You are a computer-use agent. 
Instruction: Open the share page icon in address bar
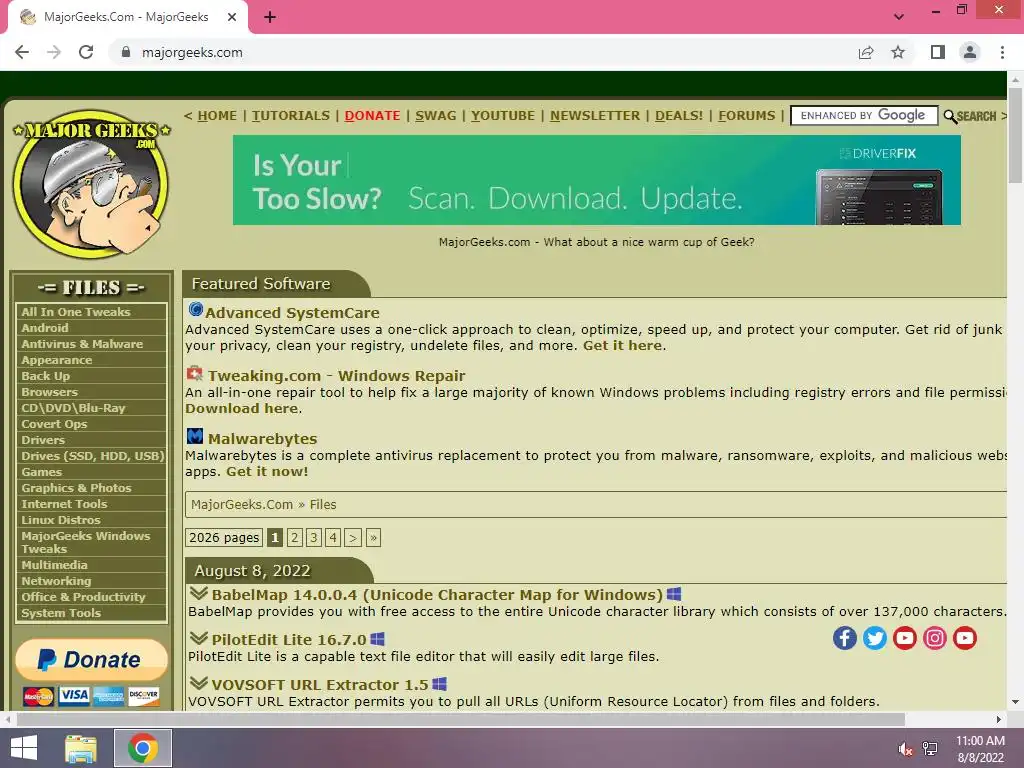coord(866,52)
